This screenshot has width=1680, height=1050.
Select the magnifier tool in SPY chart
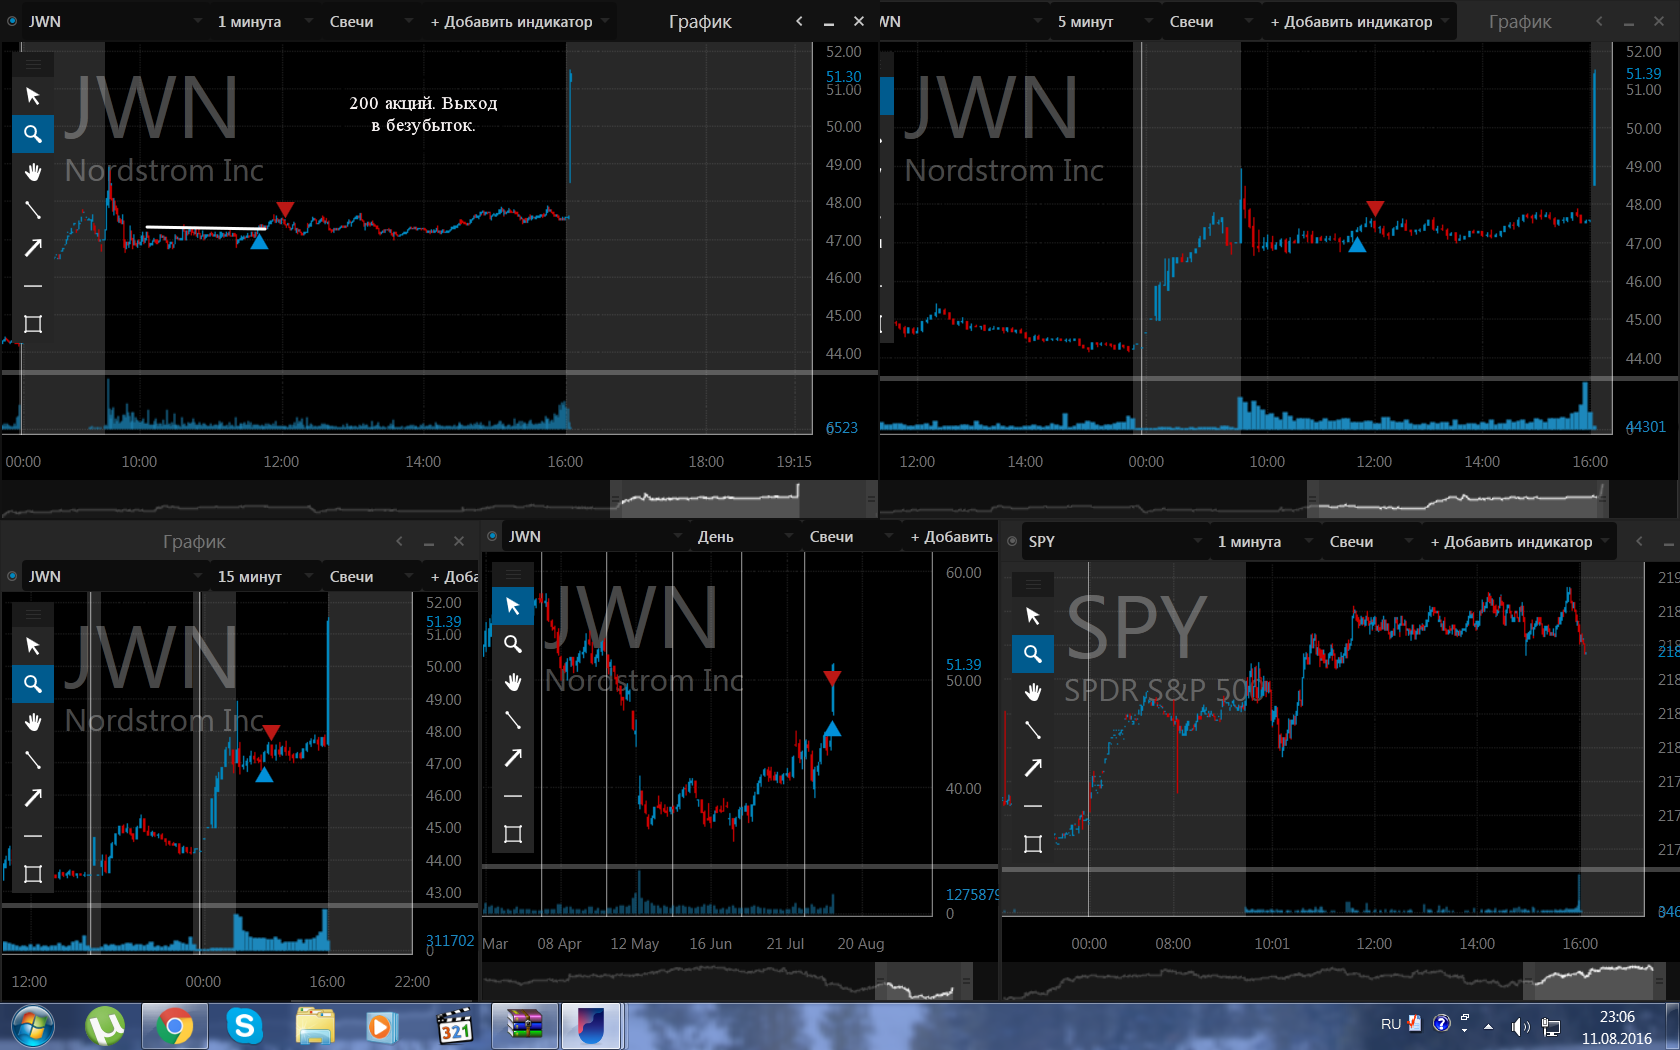(1033, 654)
